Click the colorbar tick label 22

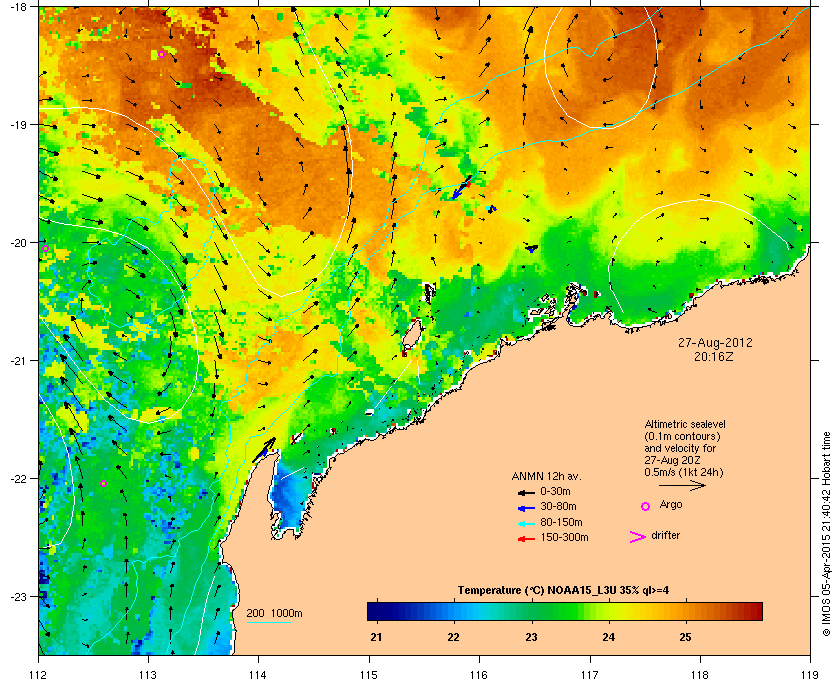(x=454, y=637)
